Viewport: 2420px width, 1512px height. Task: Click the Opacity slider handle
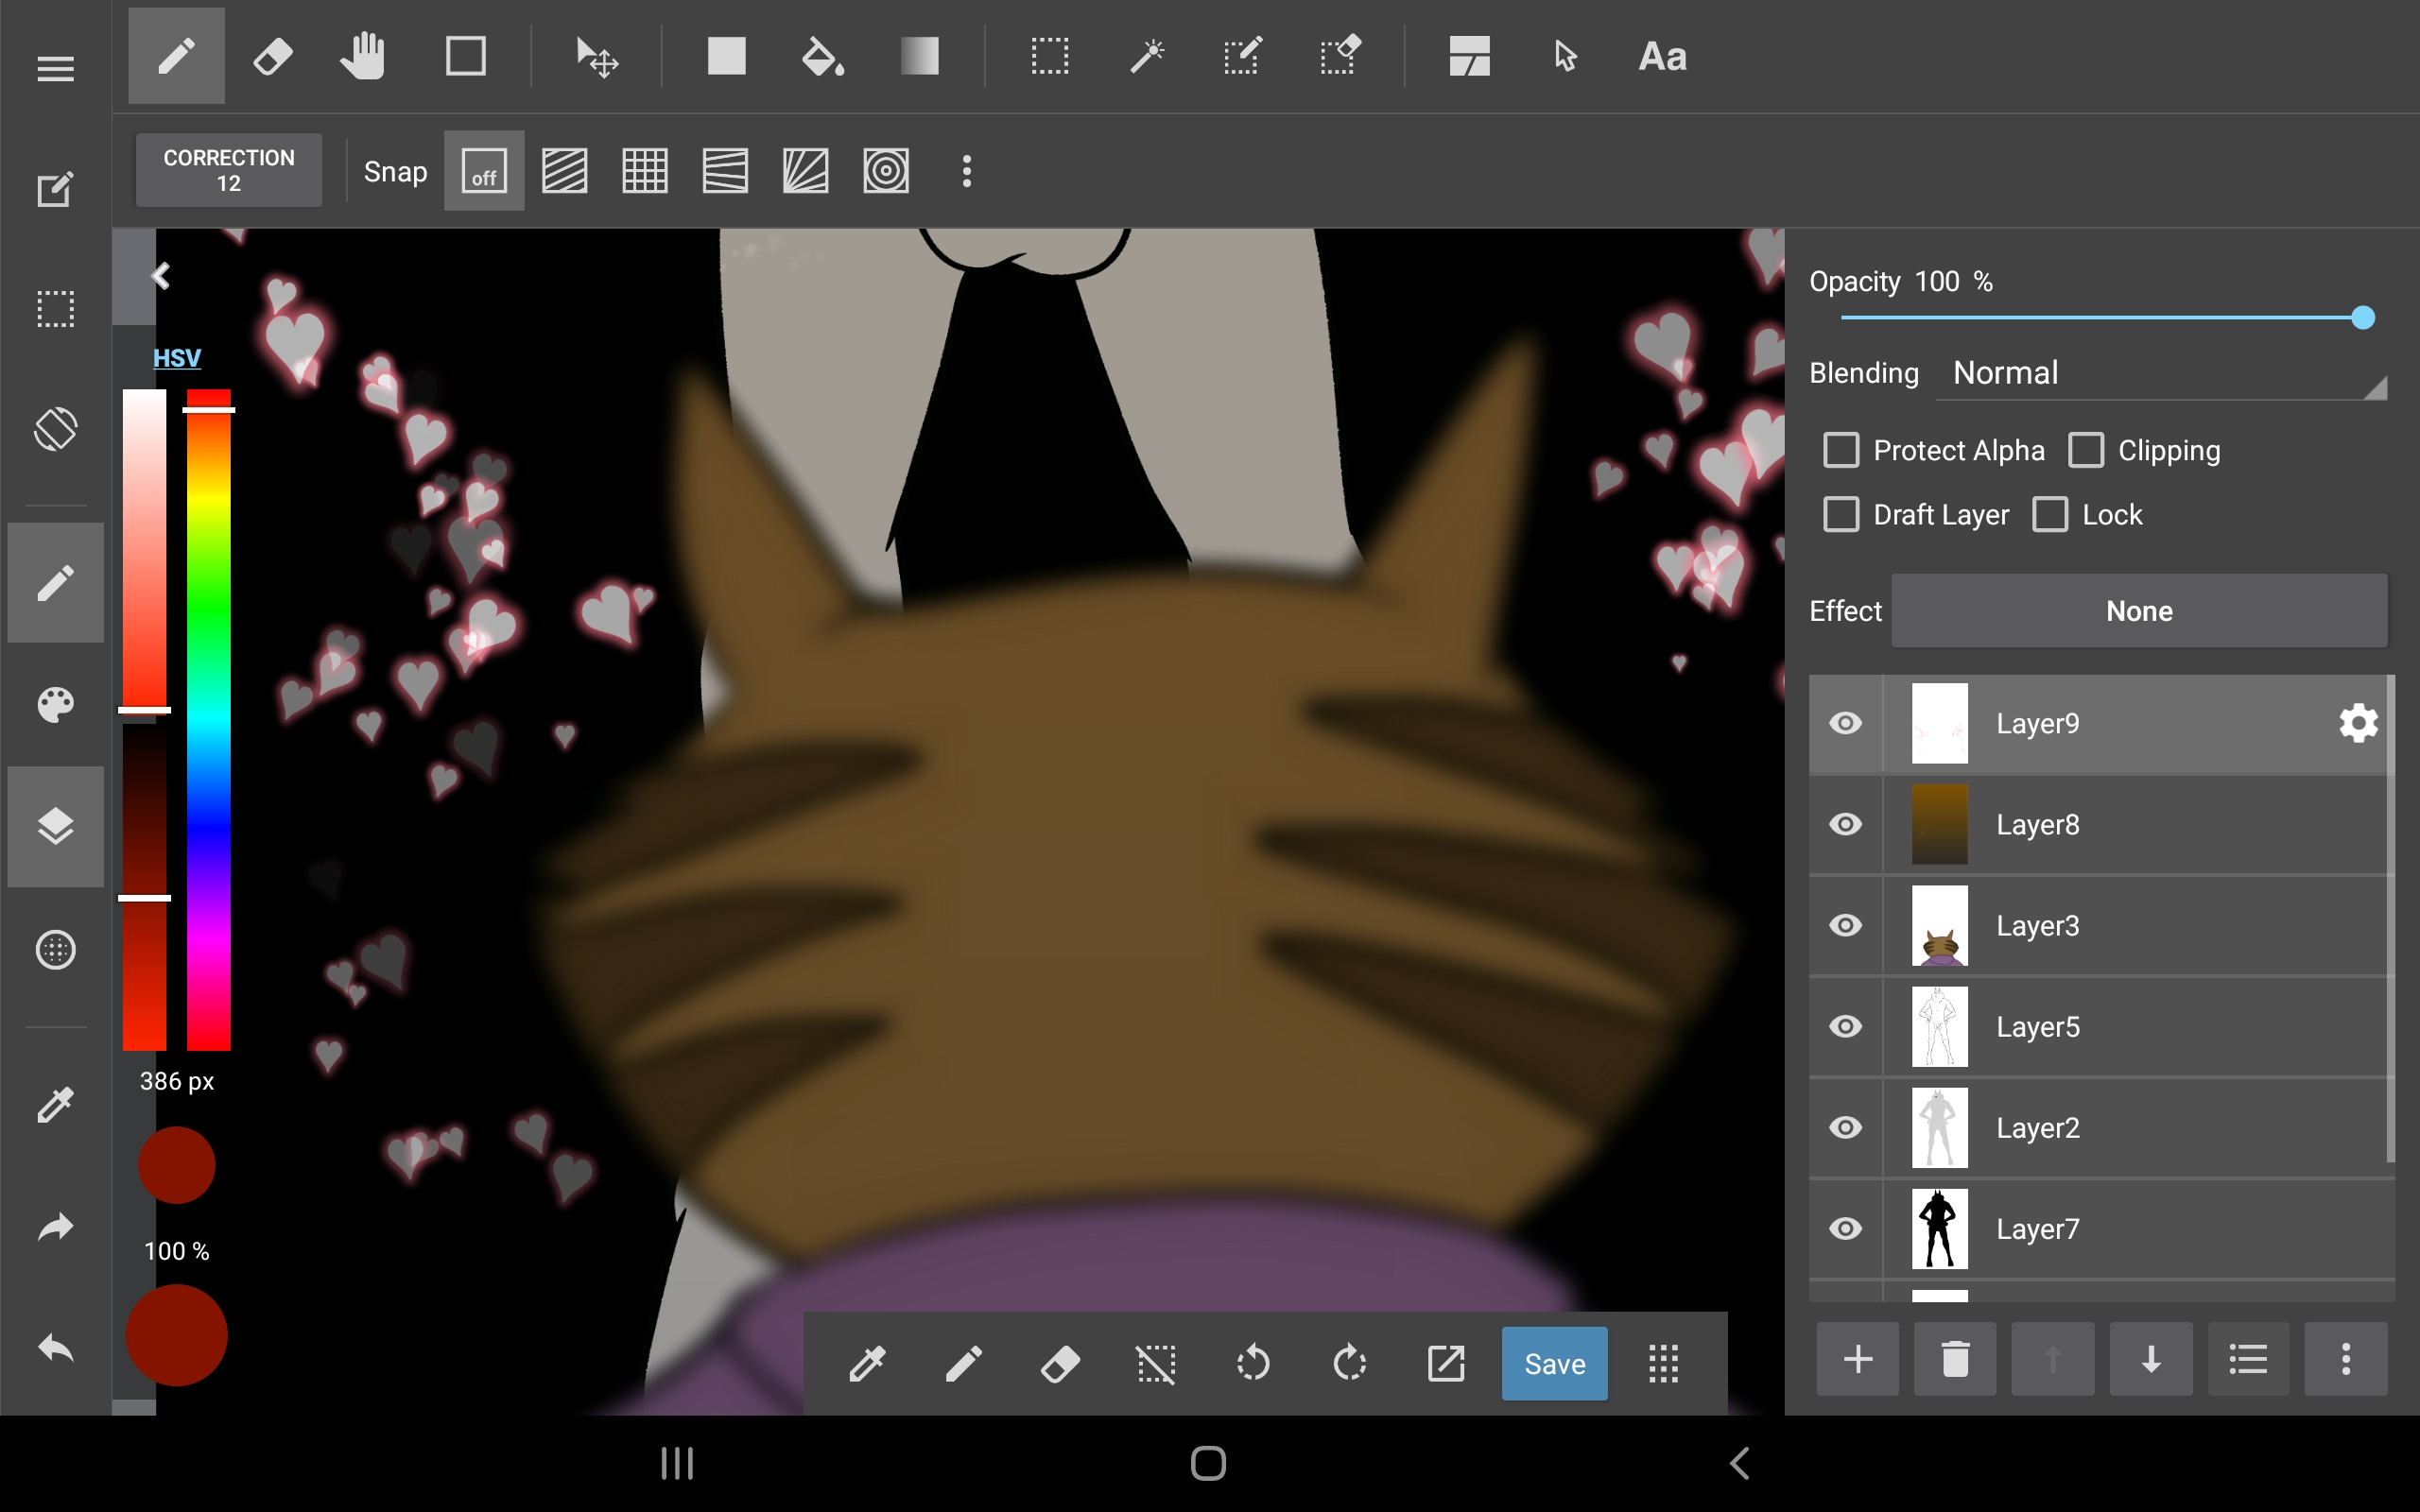(x=2362, y=318)
